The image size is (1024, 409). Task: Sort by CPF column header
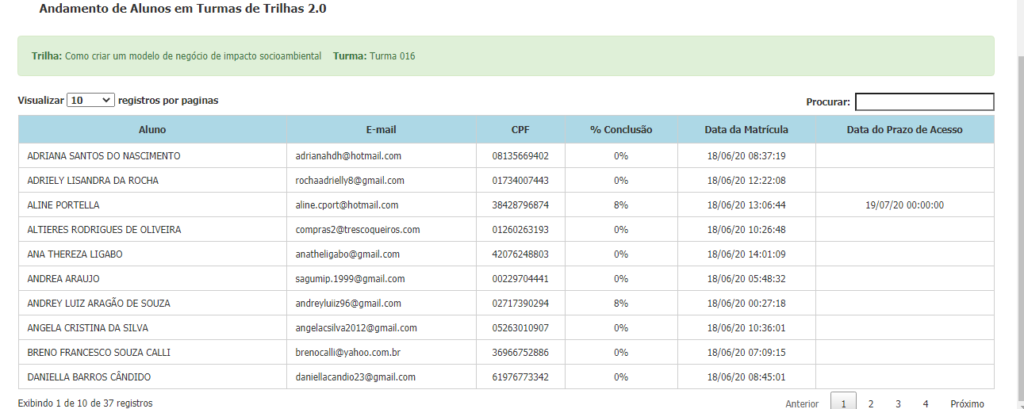[520, 129]
